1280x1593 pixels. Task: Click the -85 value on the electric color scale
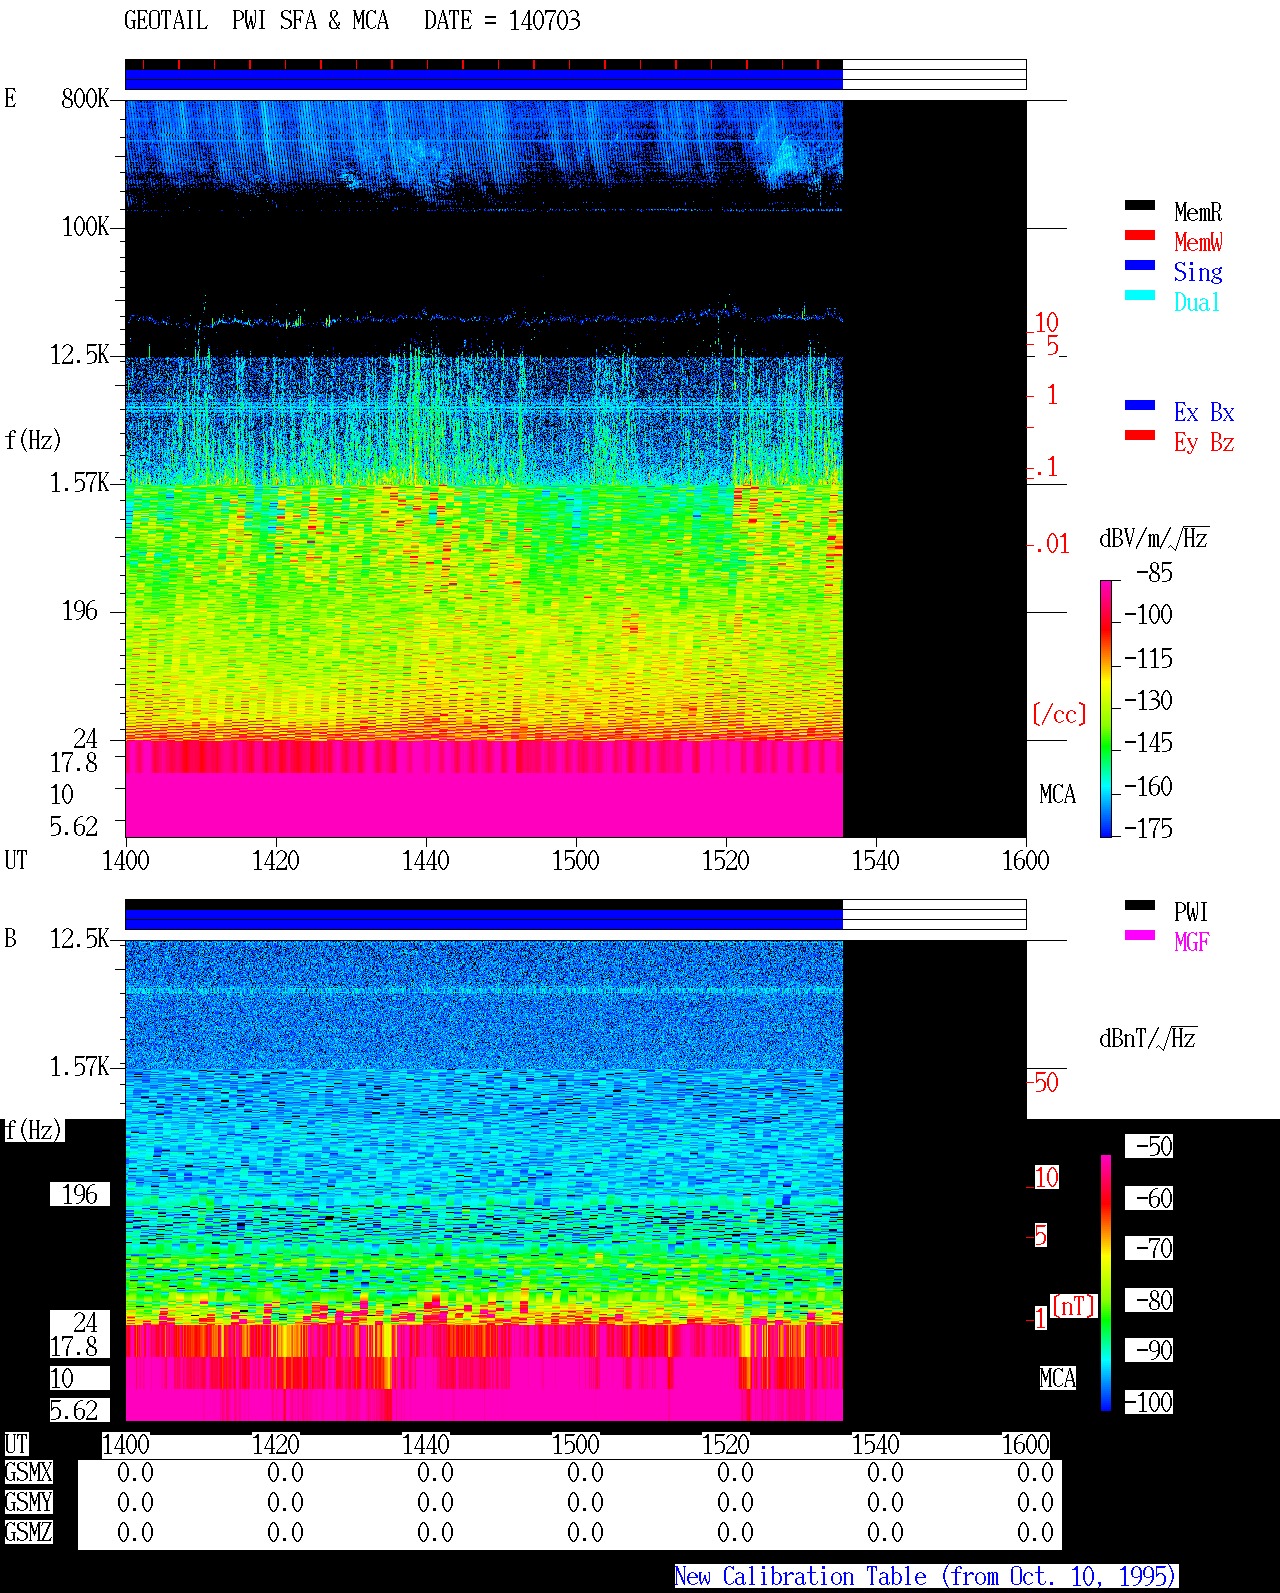(x=1154, y=573)
